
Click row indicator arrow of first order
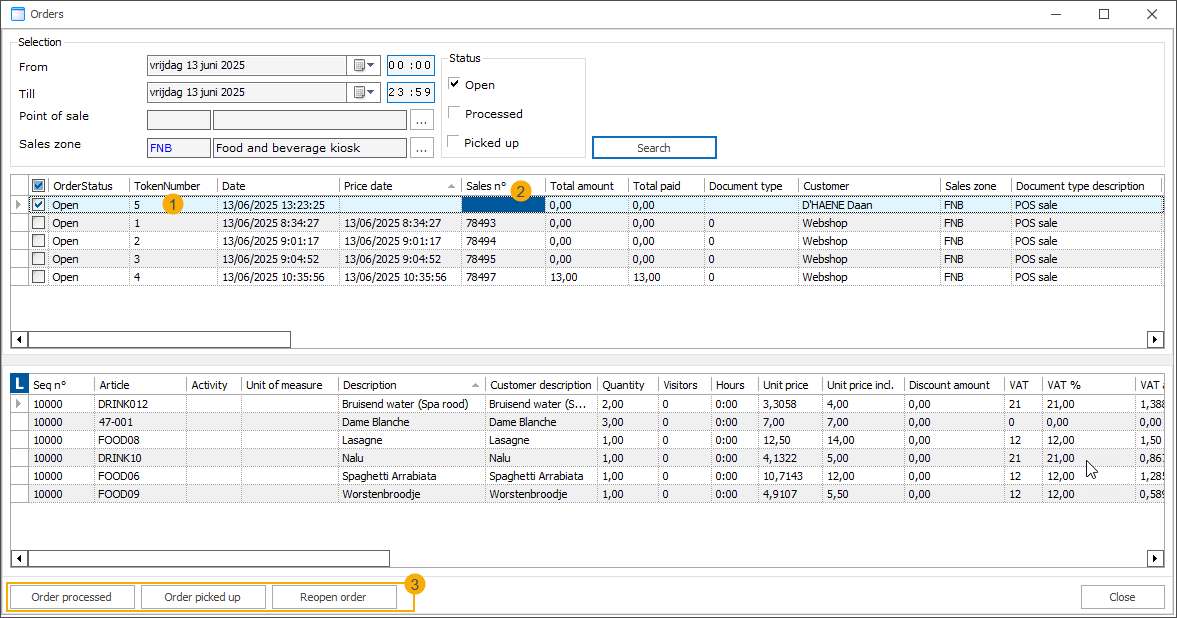point(19,204)
